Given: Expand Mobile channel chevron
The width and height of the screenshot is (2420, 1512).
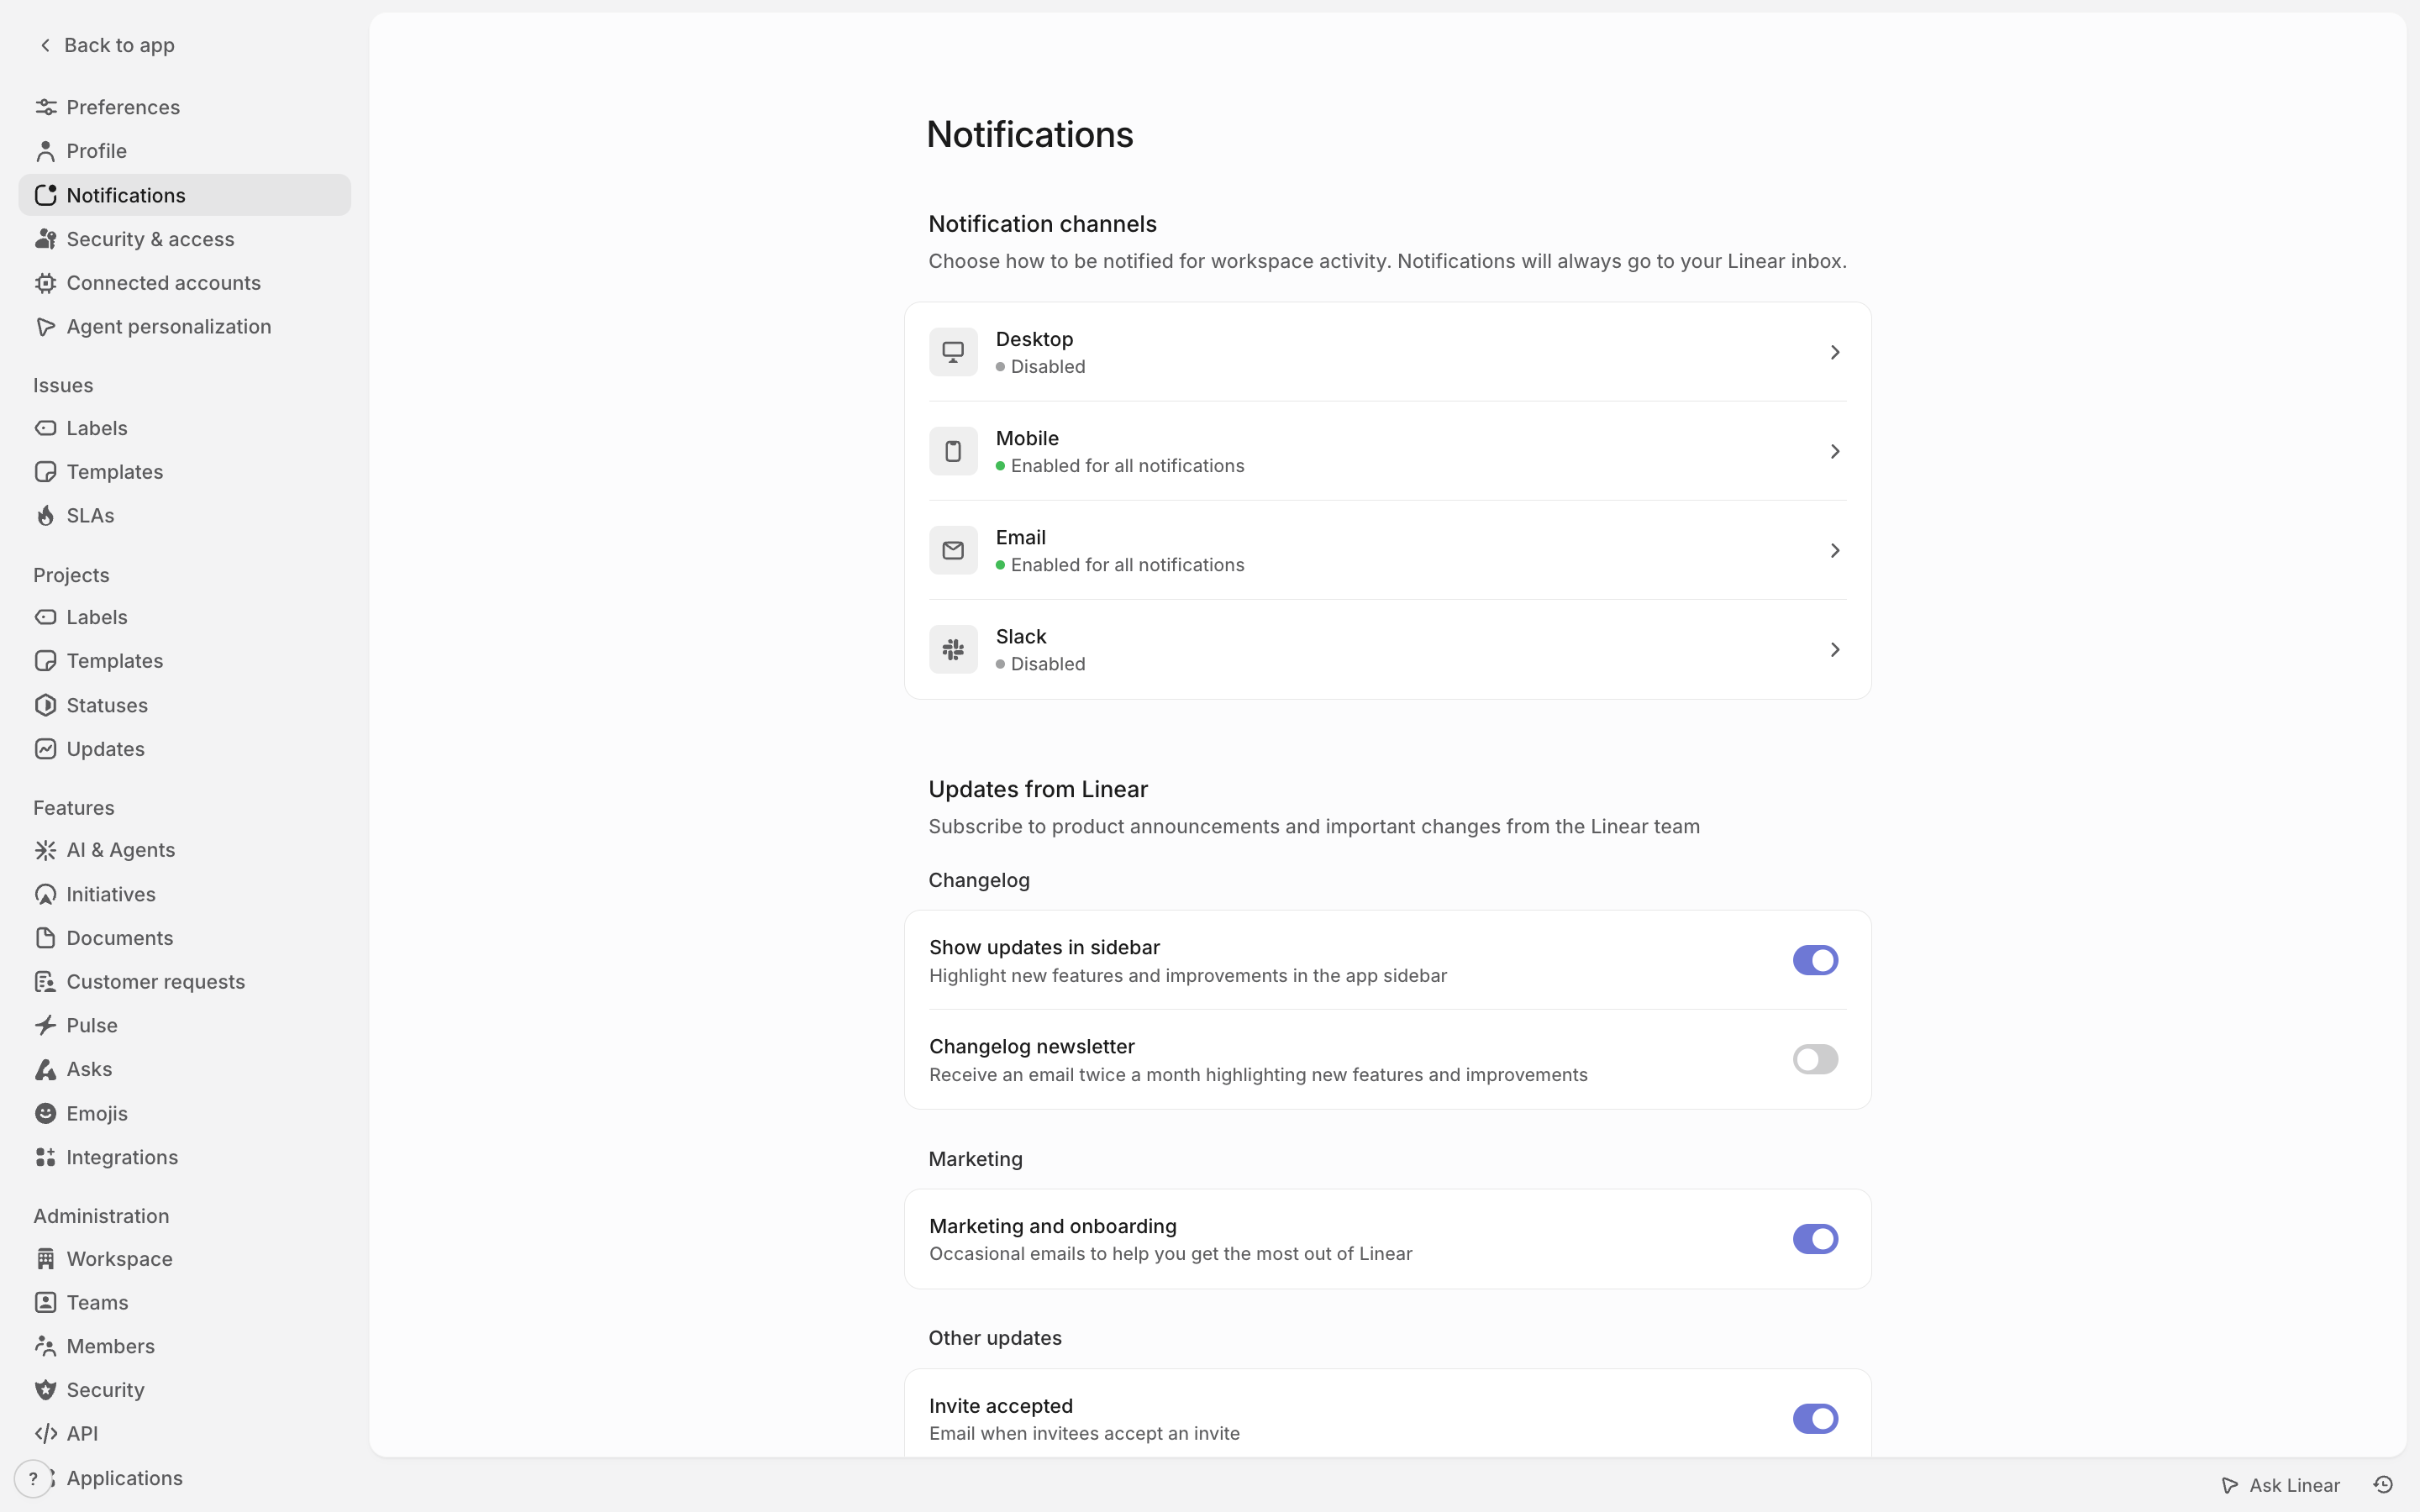Looking at the screenshot, I should pyautogui.click(x=1835, y=451).
